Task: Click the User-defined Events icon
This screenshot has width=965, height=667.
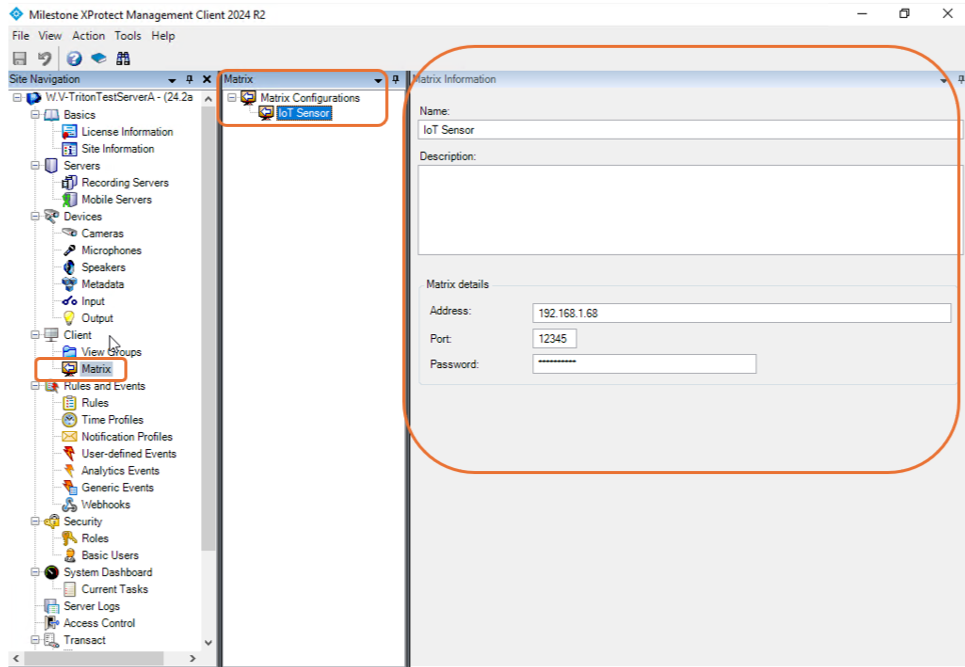Action: point(70,453)
